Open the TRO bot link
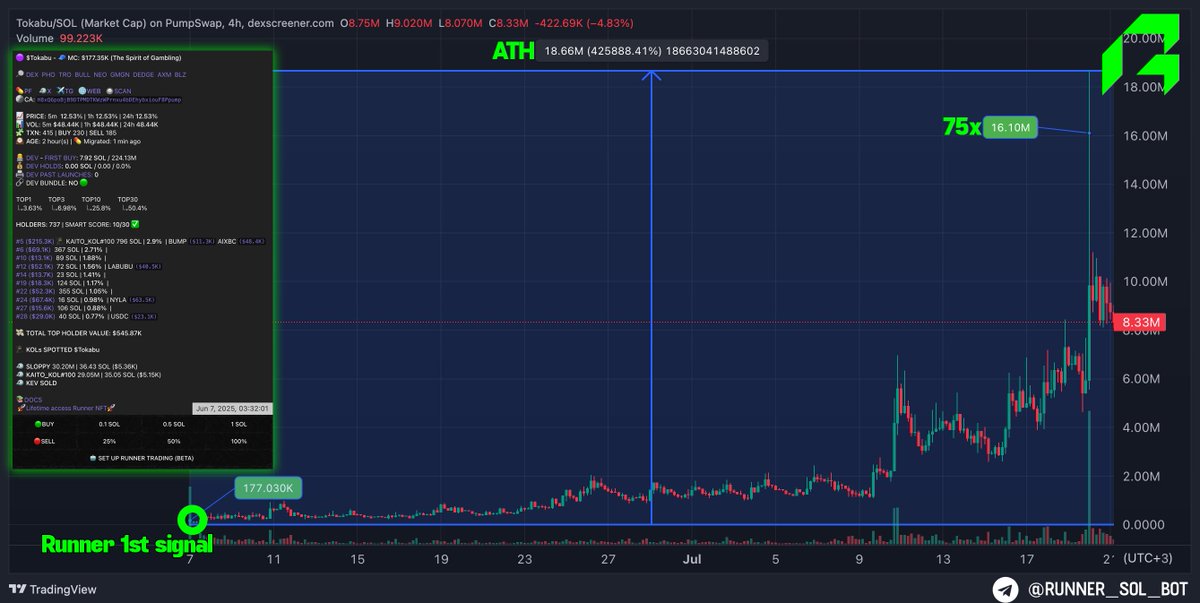 [65, 75]
